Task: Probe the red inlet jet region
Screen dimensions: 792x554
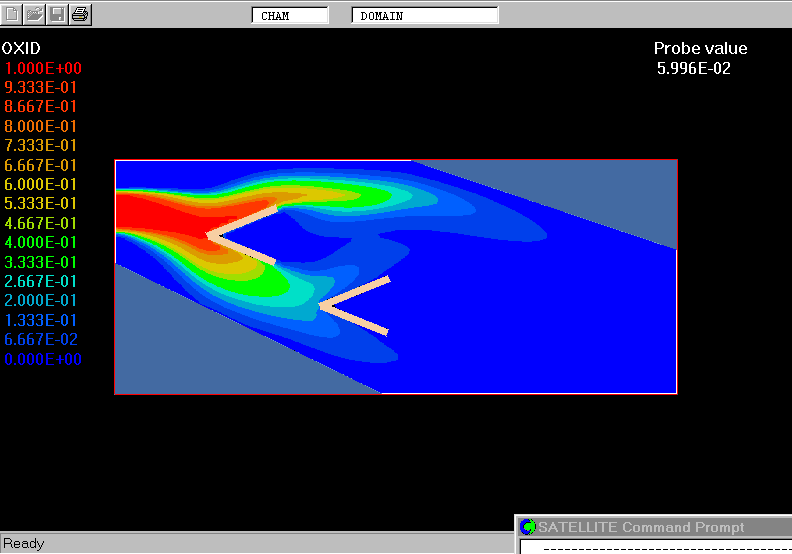Action: (150, 215)
